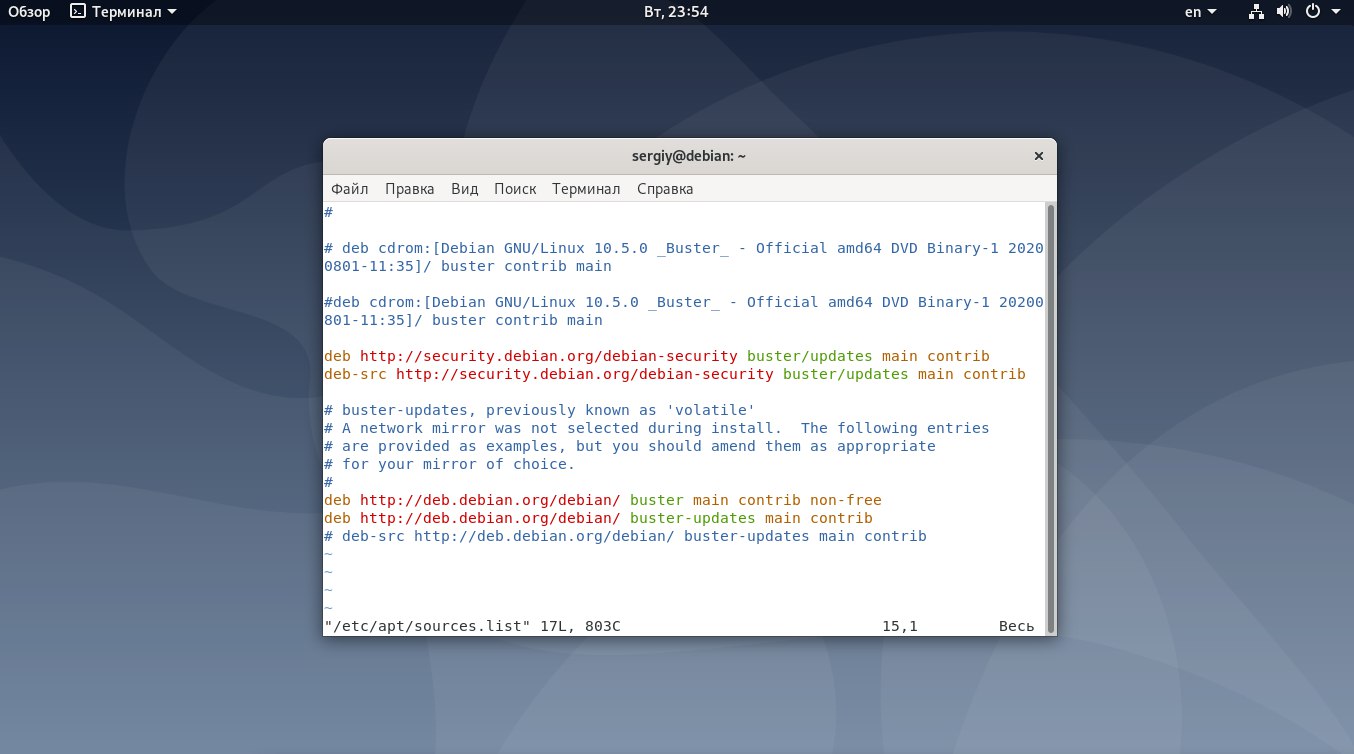Click the Весь indicator in status line
Viewport: 1354px width, 754px height.
(1016, 626)
